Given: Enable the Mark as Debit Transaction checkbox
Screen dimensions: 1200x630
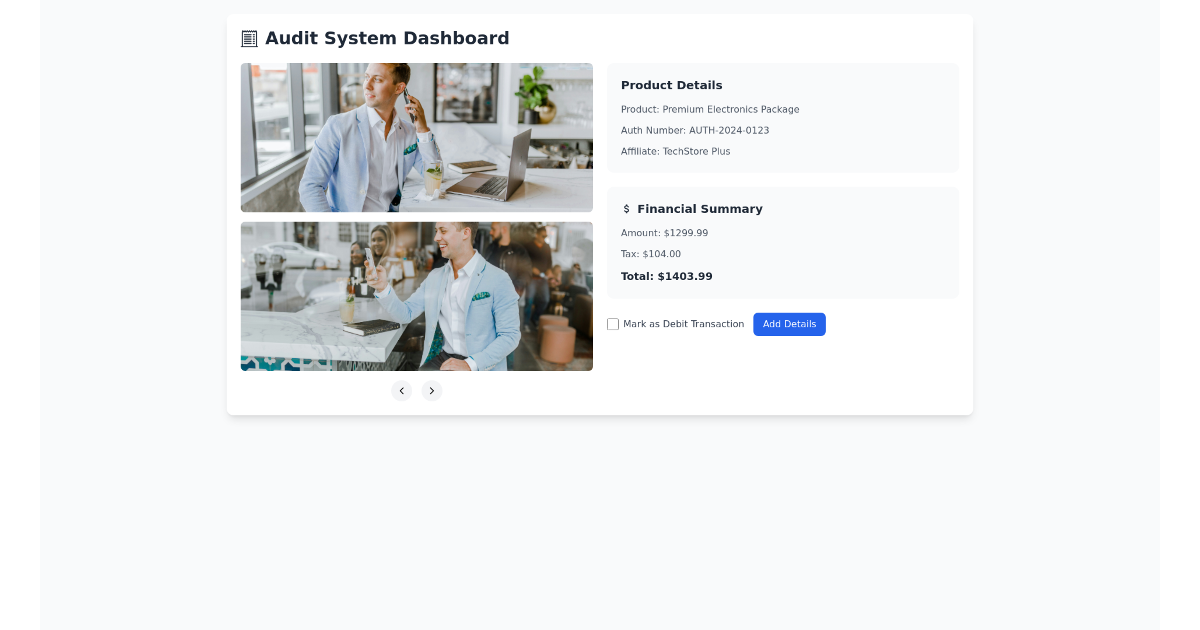Looking at the screenshot, I should coord(613,324).
